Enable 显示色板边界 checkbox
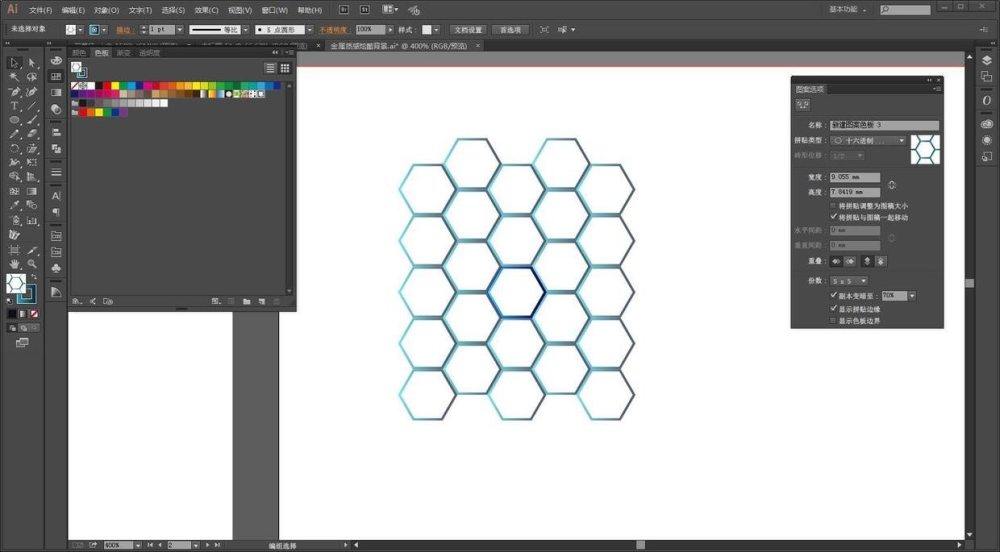This screenshot has height=552, width=1000. [x=834, y=320]
